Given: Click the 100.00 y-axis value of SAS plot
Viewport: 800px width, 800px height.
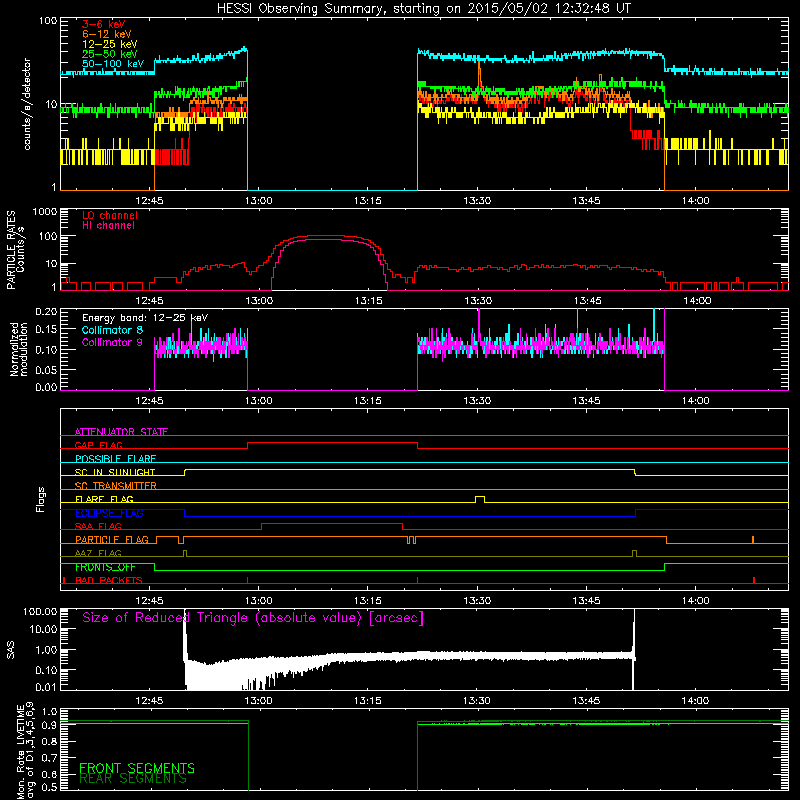Looking at the screenshot, I should click(40, 611).
